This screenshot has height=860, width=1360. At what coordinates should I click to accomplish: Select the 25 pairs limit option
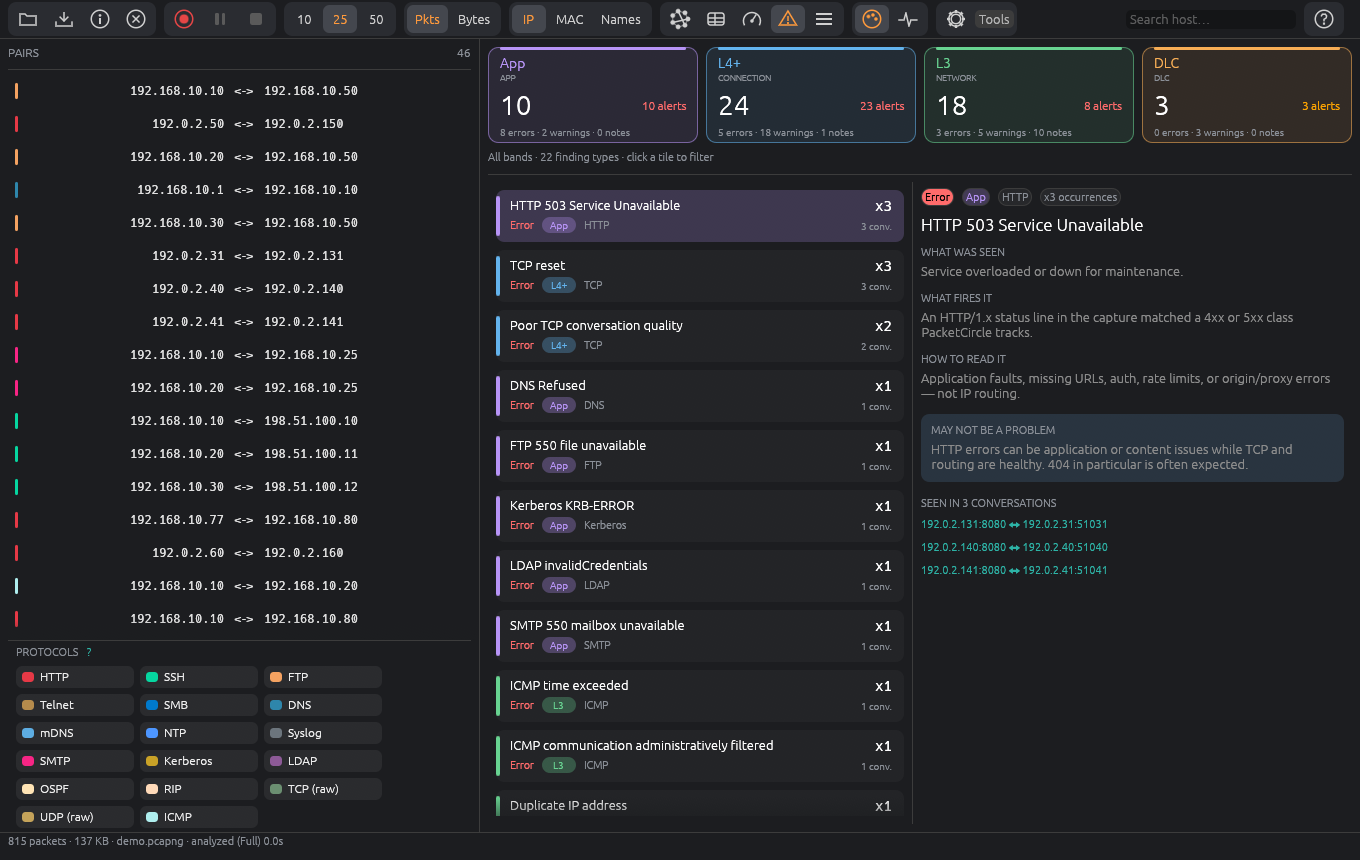[340, 19]
